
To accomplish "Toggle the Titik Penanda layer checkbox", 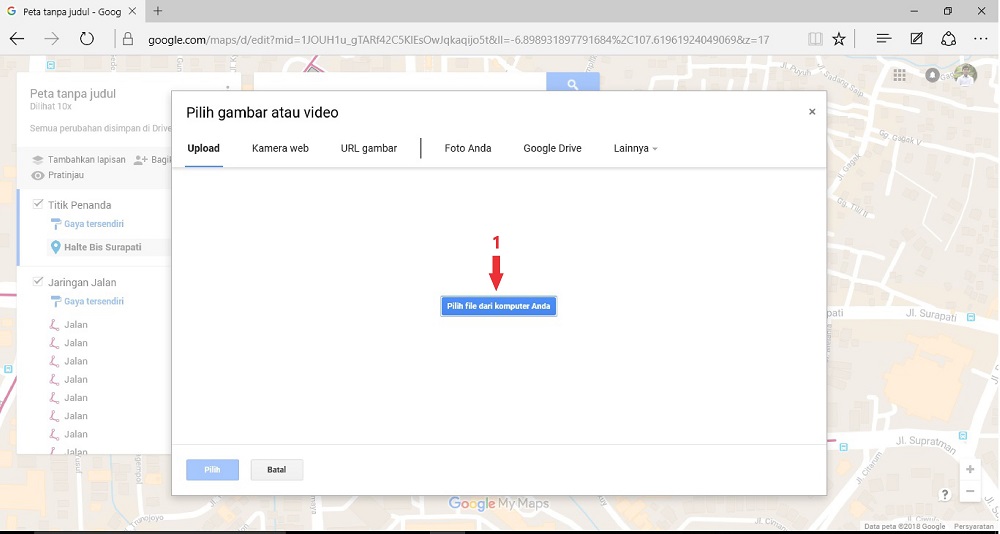I will point(38,204).
